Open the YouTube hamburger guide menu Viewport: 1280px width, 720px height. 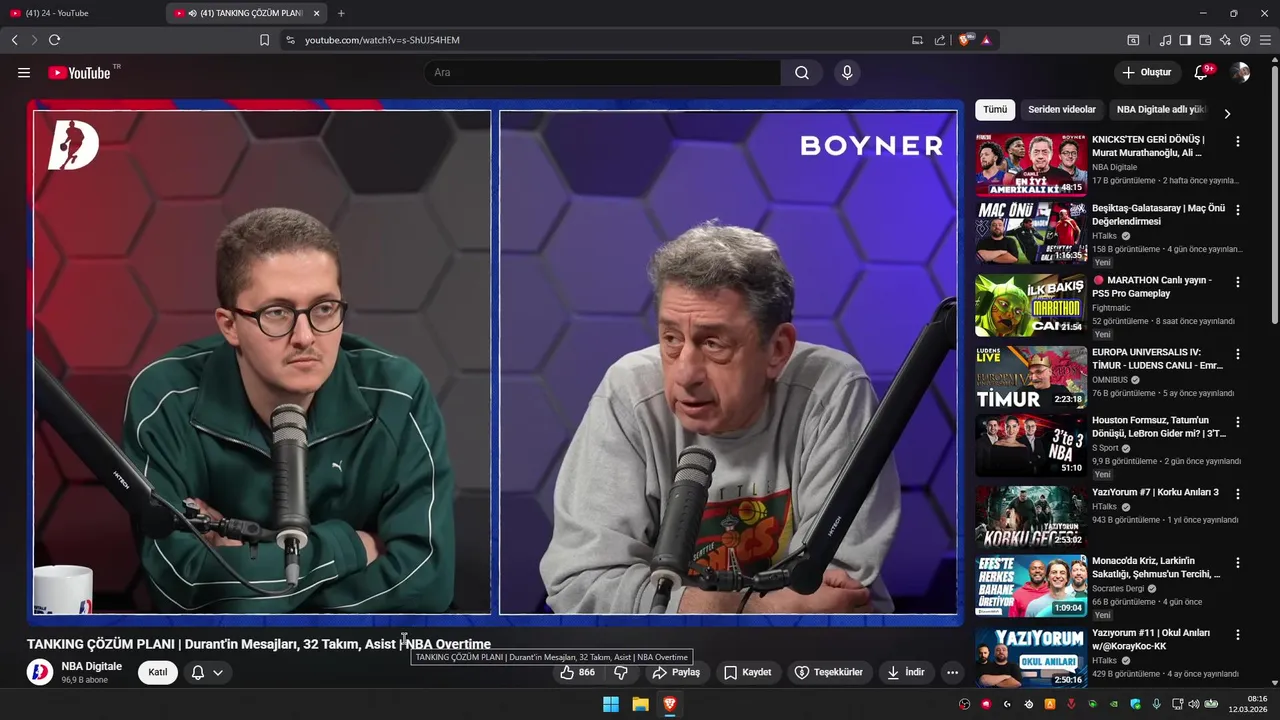24,72
